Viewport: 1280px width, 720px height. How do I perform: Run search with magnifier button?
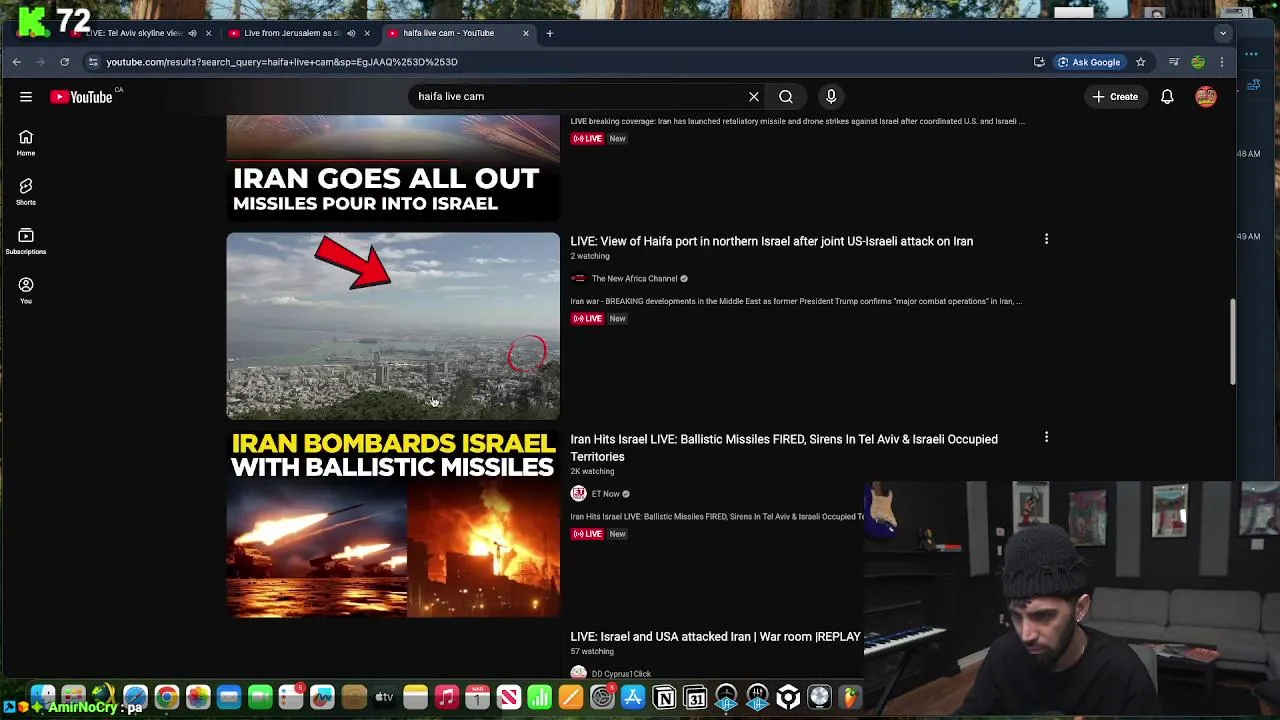point(786,97)
